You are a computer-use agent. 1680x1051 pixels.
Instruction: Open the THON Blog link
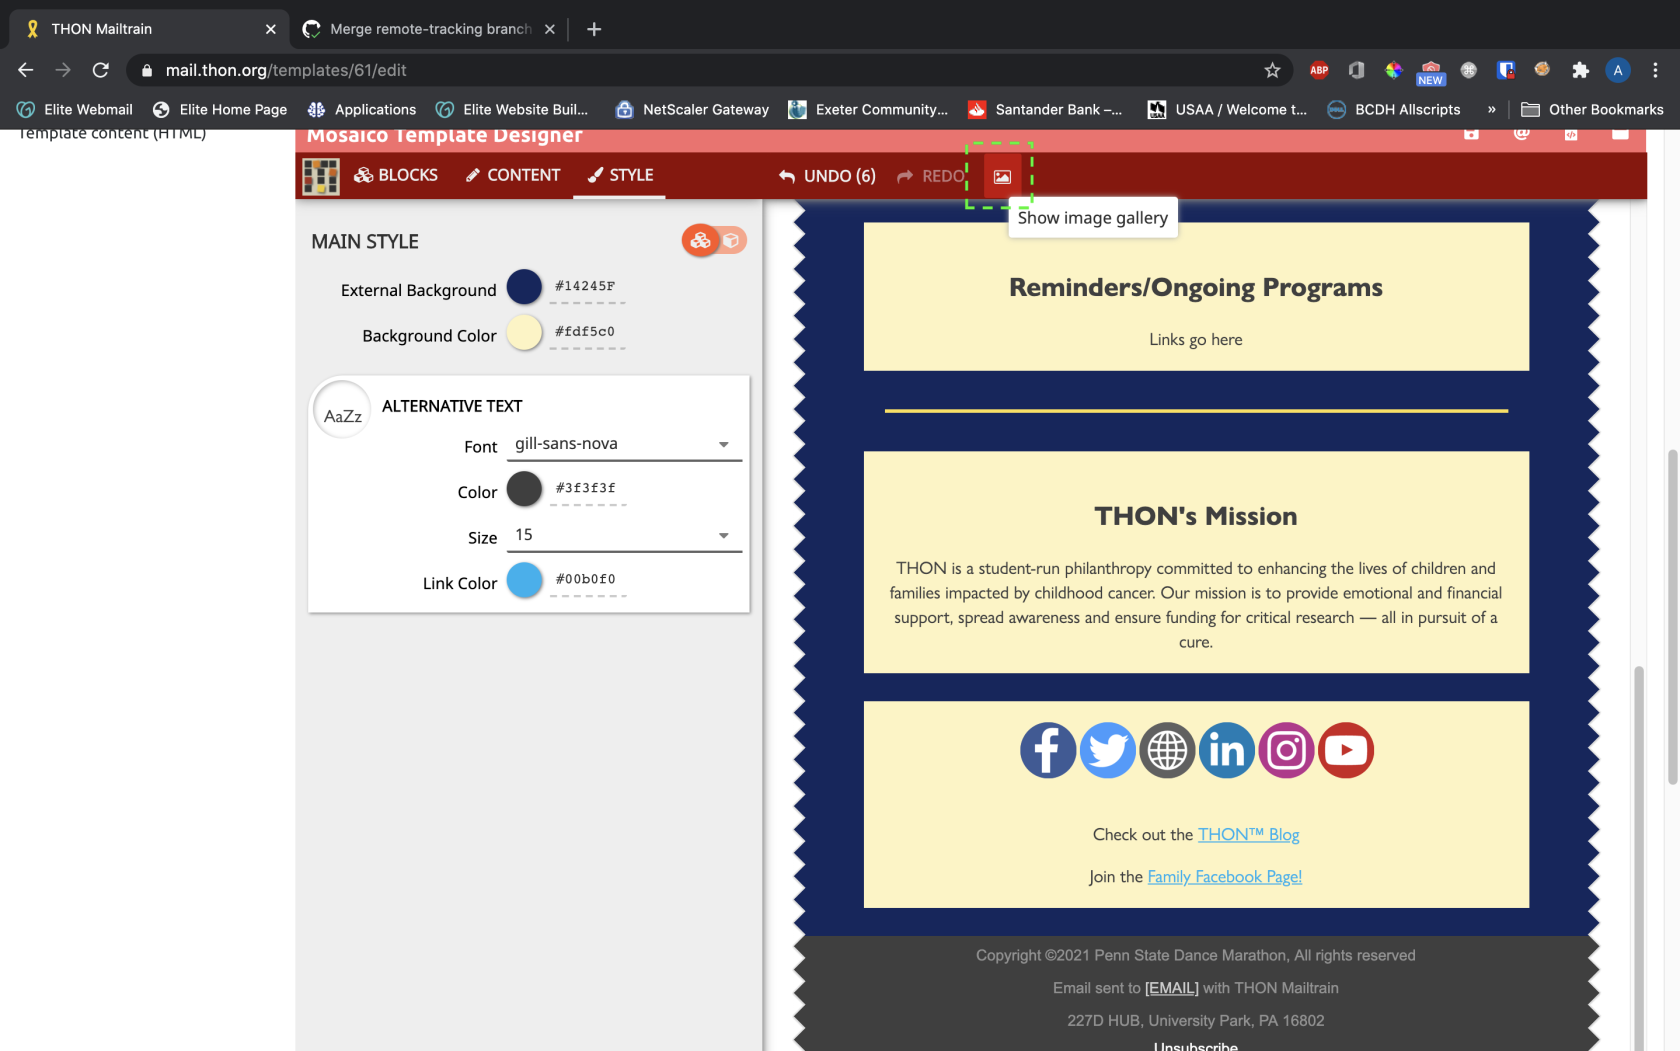pyautogui.click(x=1248, y=834)
